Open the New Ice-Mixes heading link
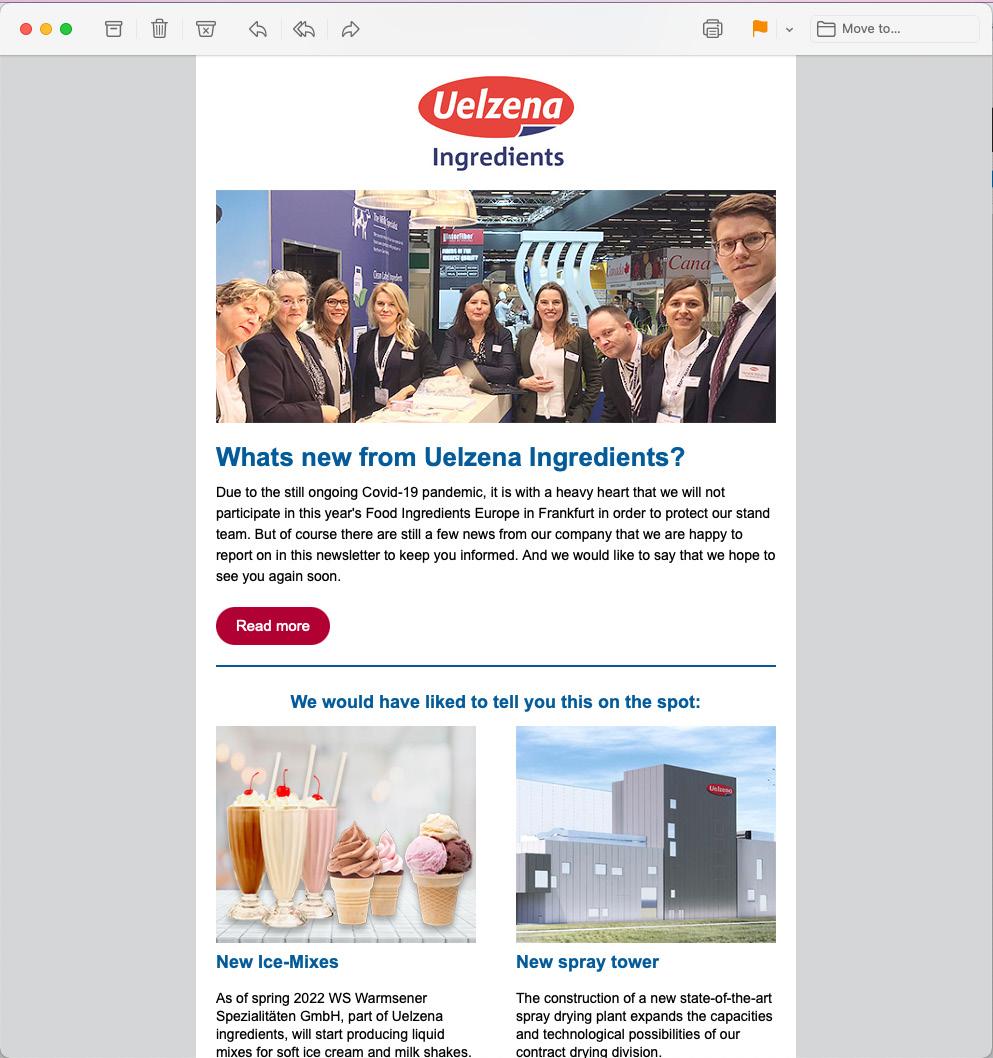Image resolution: width=993 pixels, height=1058 pixels. tap(277, 962)
